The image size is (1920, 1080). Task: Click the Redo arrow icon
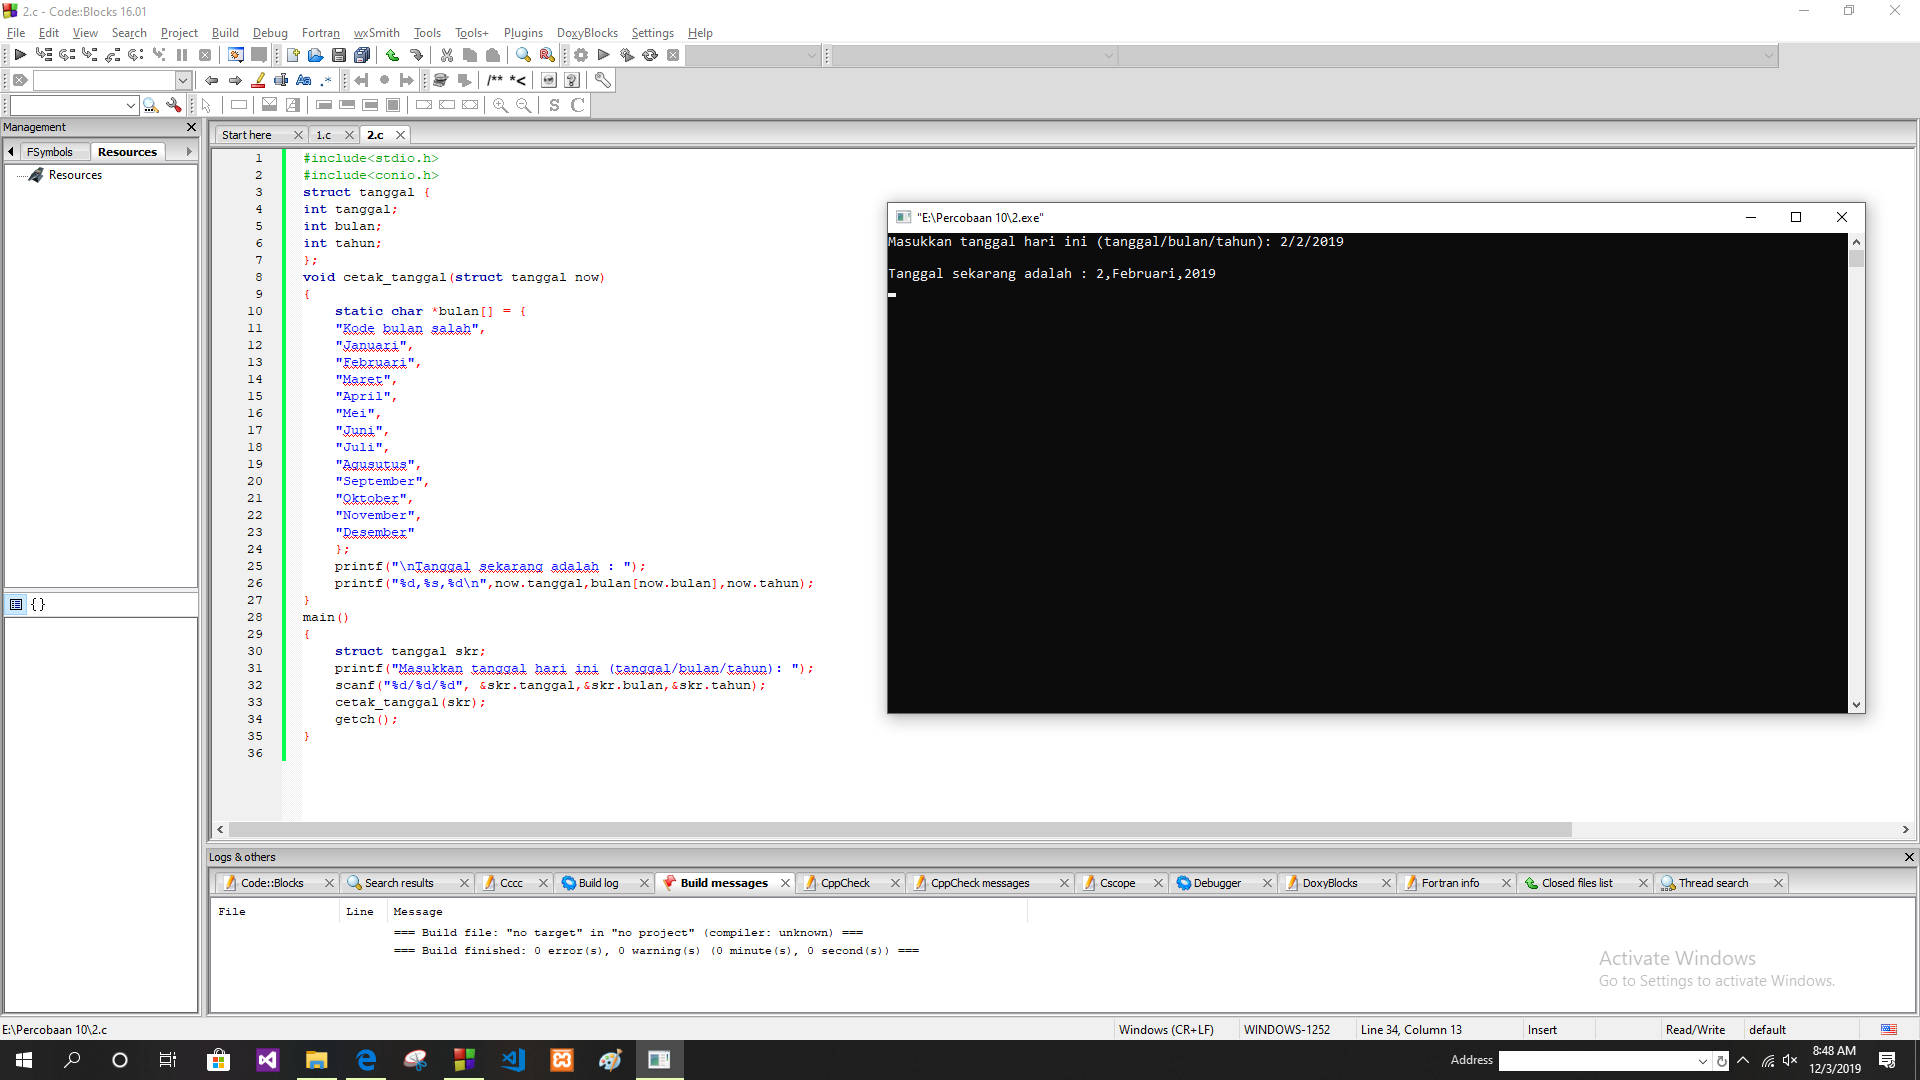tap(416, 55)
